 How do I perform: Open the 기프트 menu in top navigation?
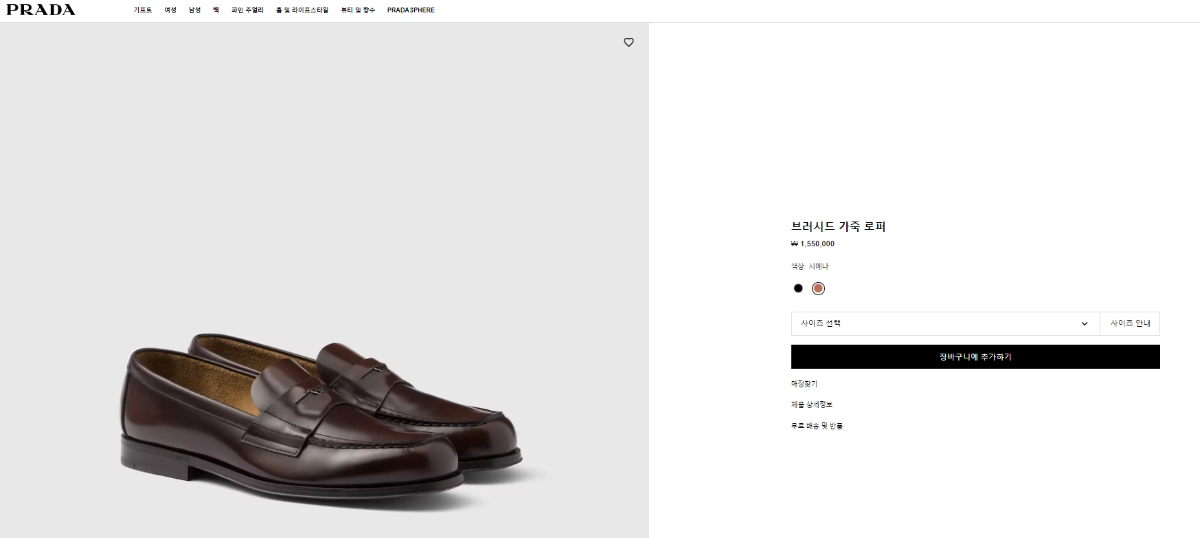[x=143, y=10]
